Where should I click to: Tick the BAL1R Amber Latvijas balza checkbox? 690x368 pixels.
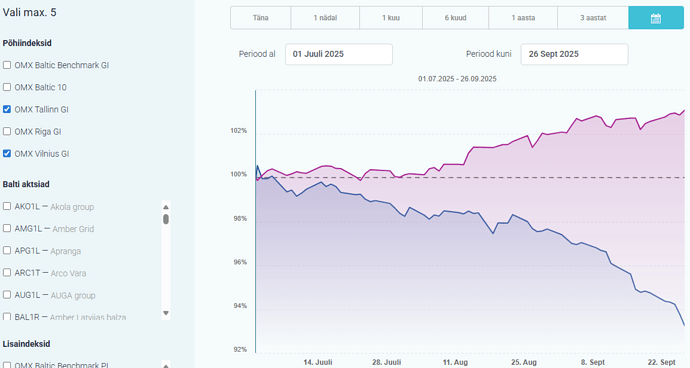click(x=7, y=316)
